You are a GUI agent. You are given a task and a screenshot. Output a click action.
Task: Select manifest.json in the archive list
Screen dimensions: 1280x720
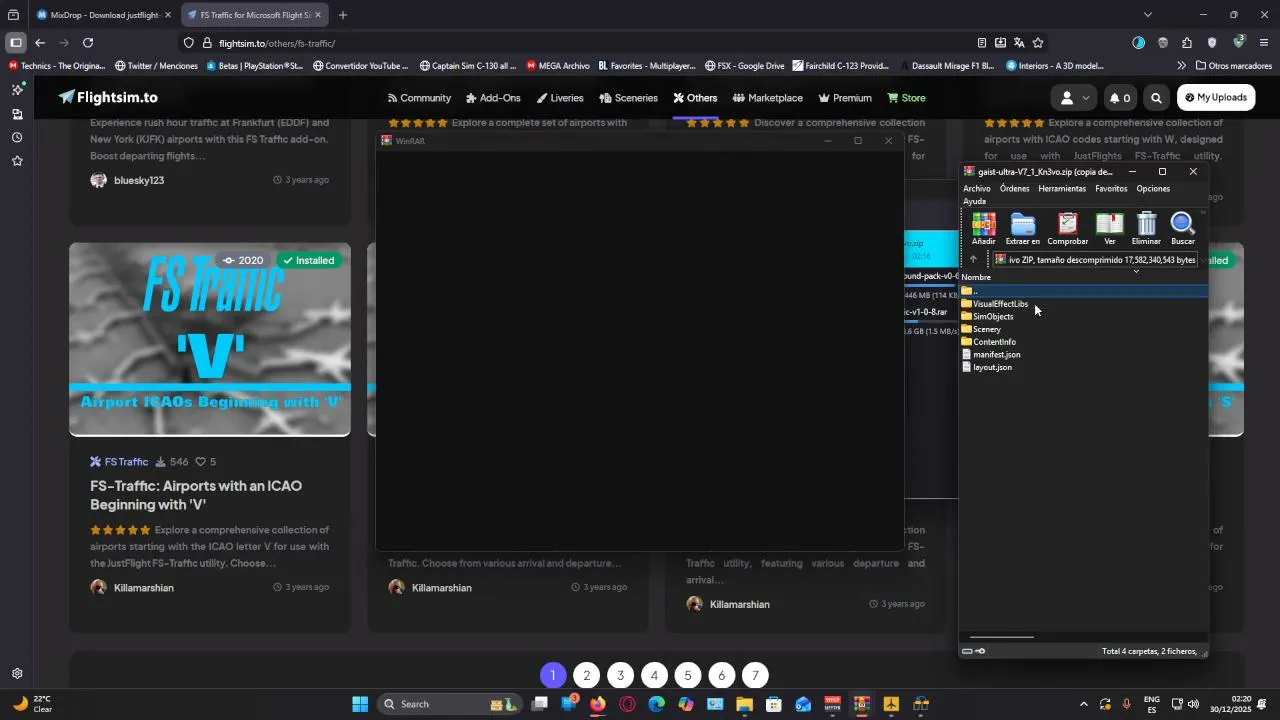point(996,355)
